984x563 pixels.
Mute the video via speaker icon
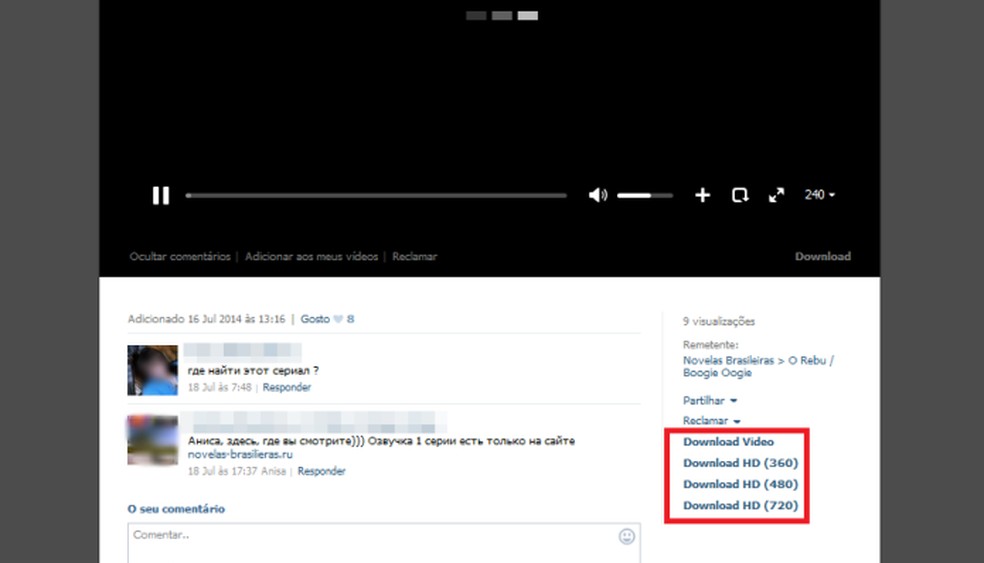tap(598, 195)
